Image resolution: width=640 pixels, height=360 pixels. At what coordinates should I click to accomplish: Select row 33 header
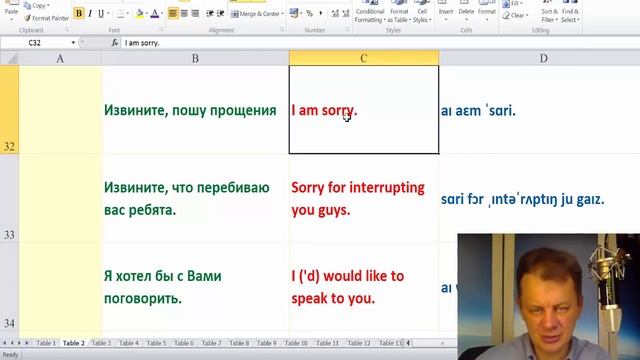click(x=9, y=198)
